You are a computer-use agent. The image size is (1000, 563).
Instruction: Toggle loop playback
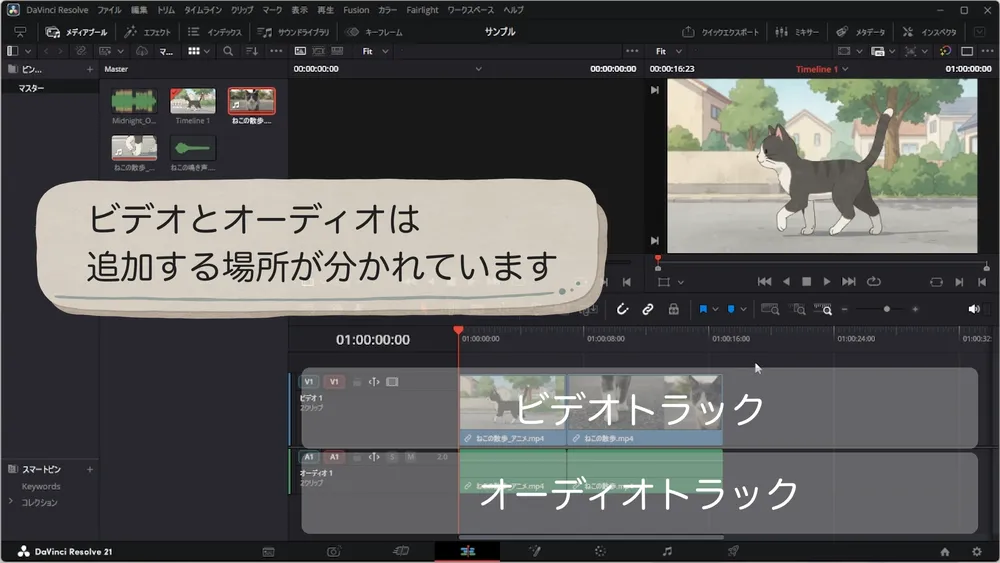[x=874, y=281]
